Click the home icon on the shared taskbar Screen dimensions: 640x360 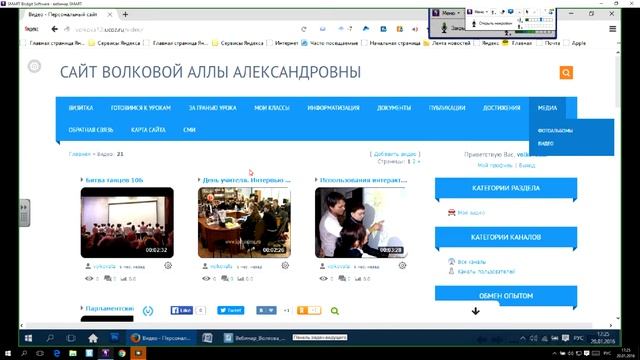click(x=93, y=338)
